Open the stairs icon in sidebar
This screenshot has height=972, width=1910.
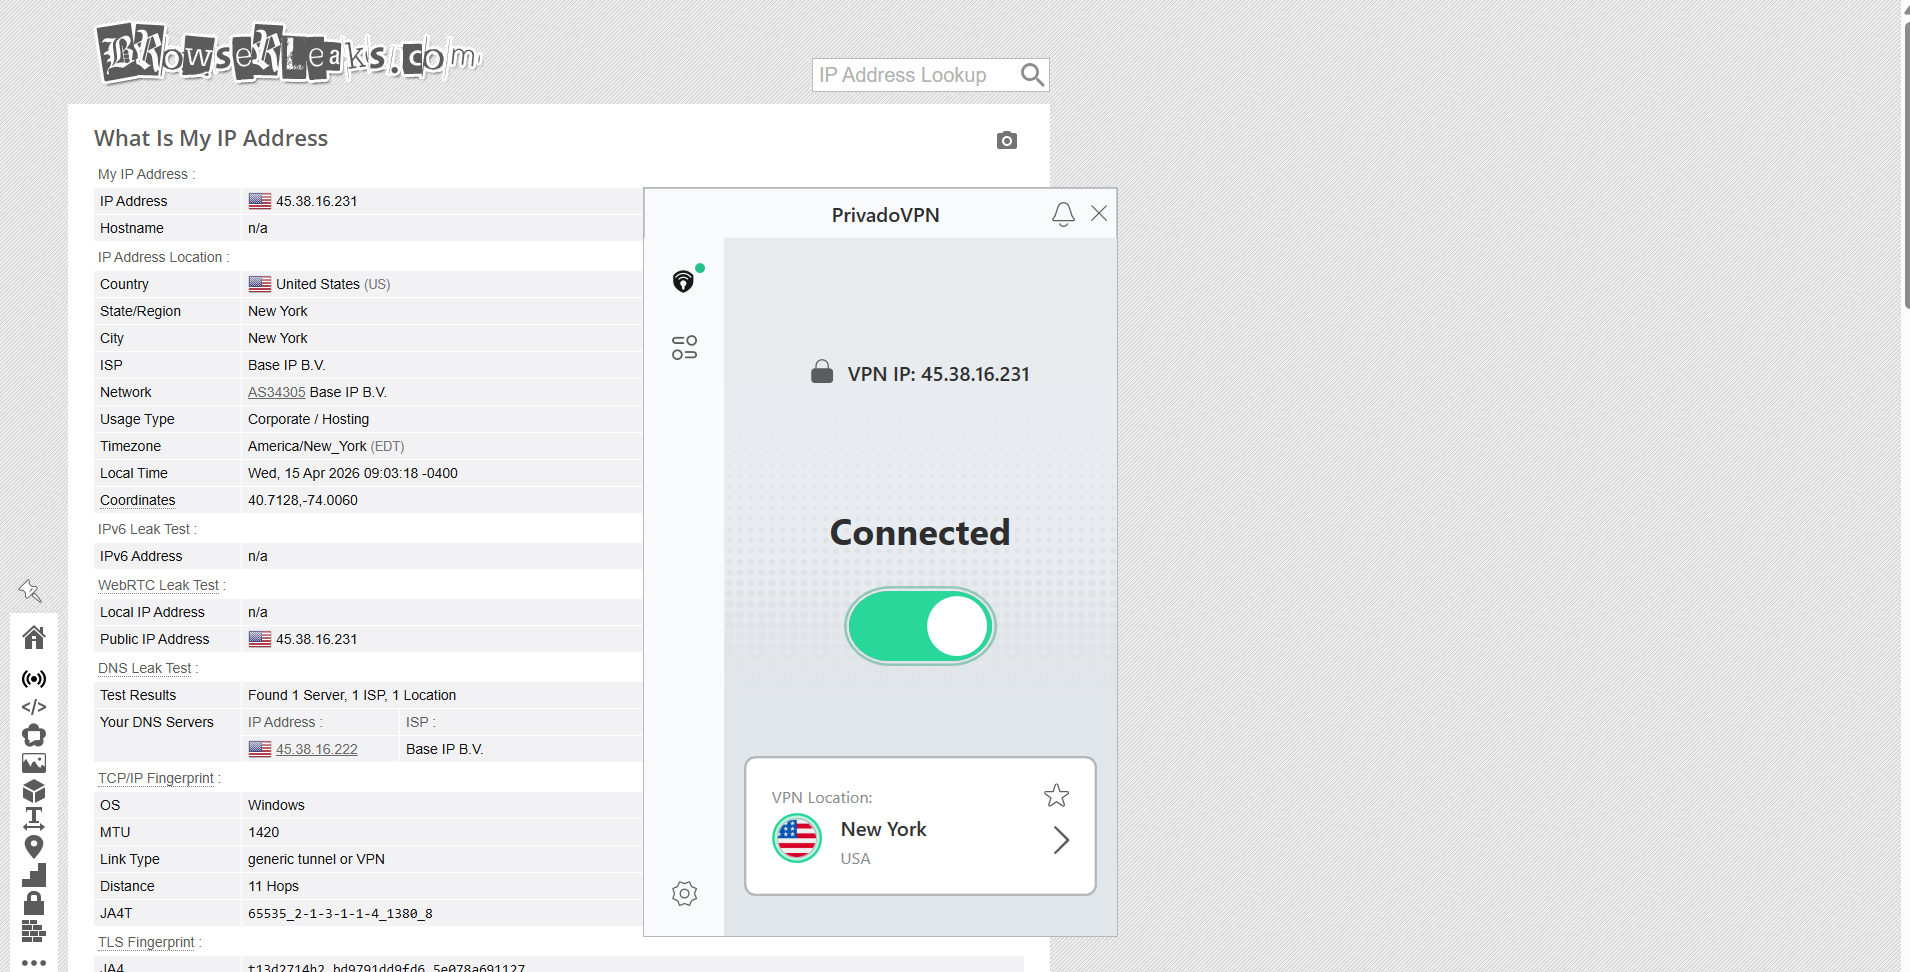[34, 875]
